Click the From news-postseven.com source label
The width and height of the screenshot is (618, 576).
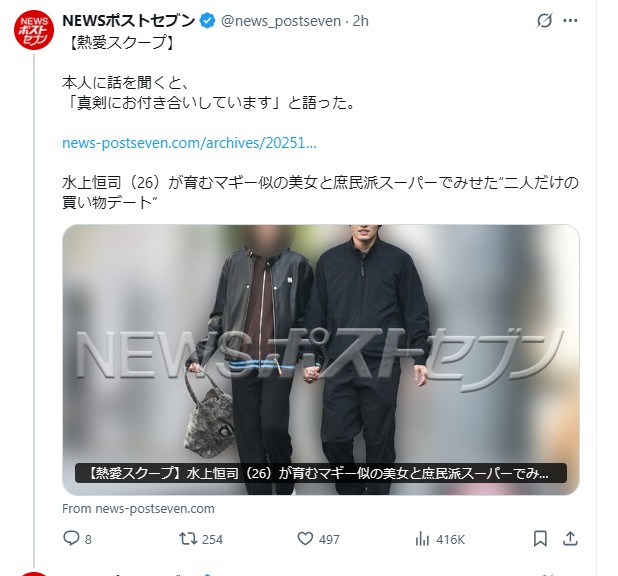point(138,509)
